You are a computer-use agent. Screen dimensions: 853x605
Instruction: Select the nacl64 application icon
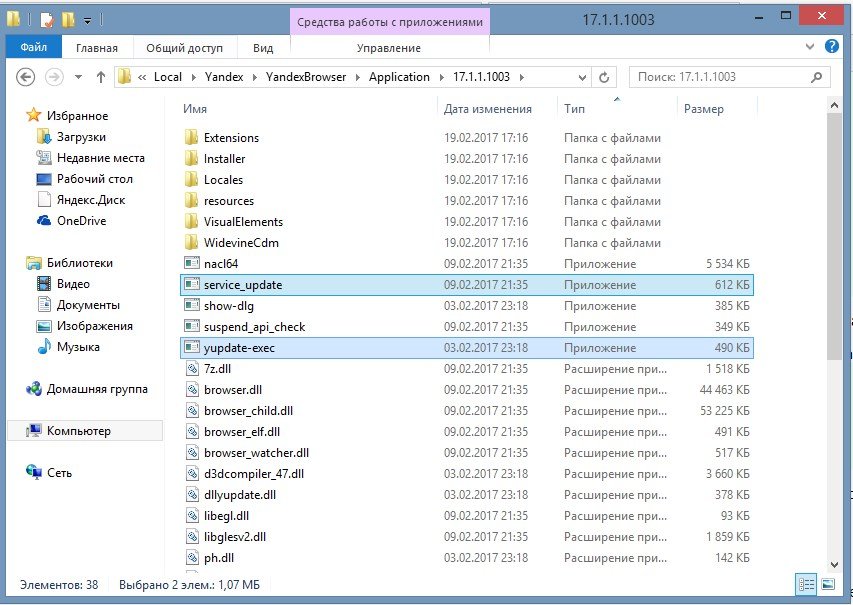click(191, 263)
